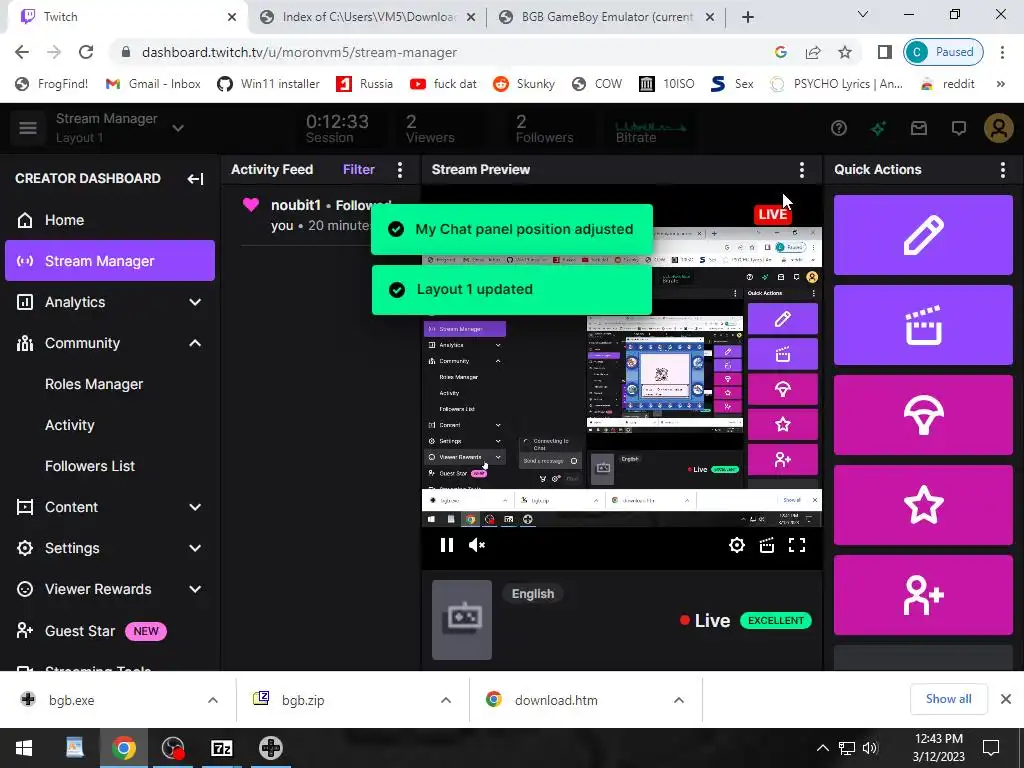The width and height of the screenshot is (1024, 768).
Task: Click the parachute Raid quick action
Action: pyautogui.click(x=923, y=415)
